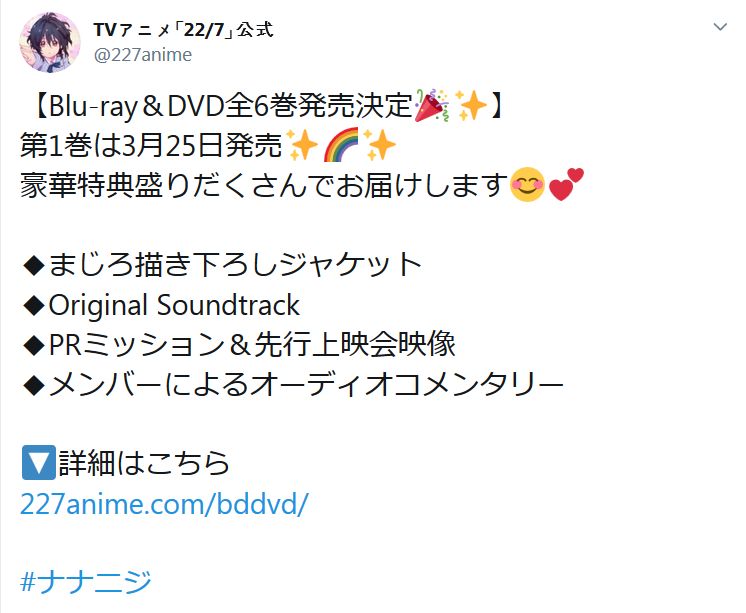Click the party popper emoji

click(x=432, y=105)
